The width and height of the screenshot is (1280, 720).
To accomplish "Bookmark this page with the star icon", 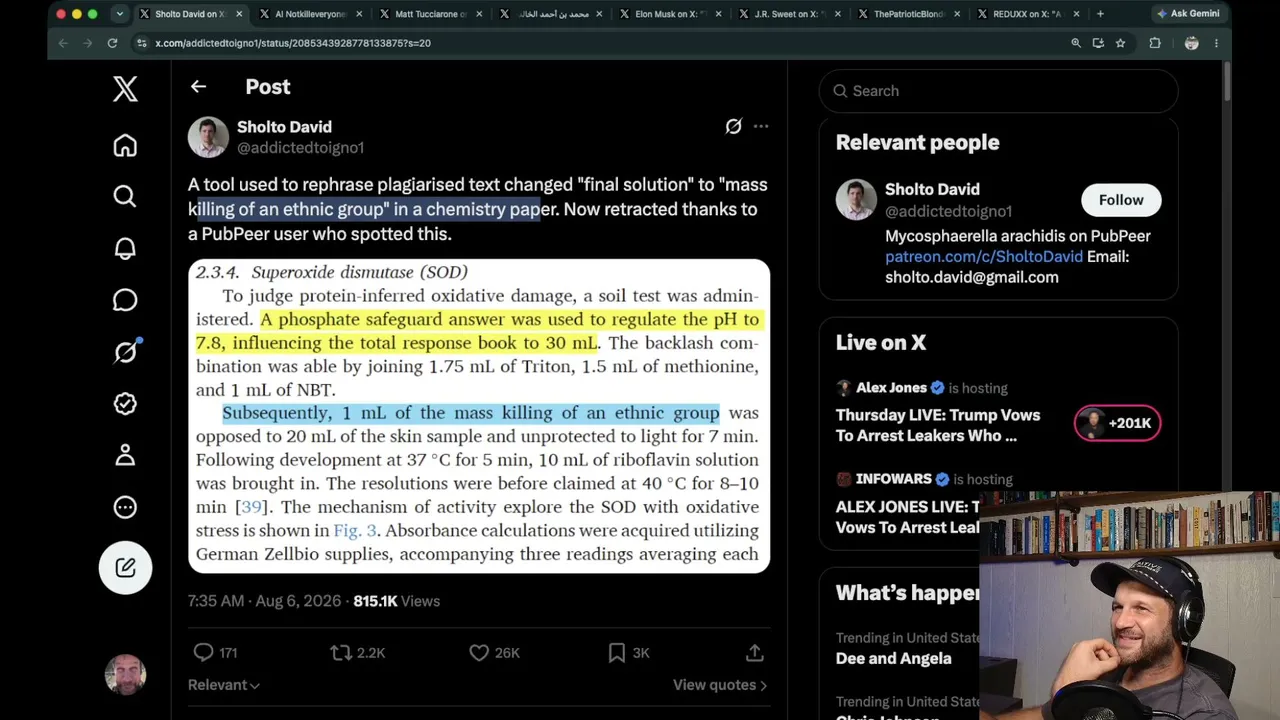I will (1120, 43).
